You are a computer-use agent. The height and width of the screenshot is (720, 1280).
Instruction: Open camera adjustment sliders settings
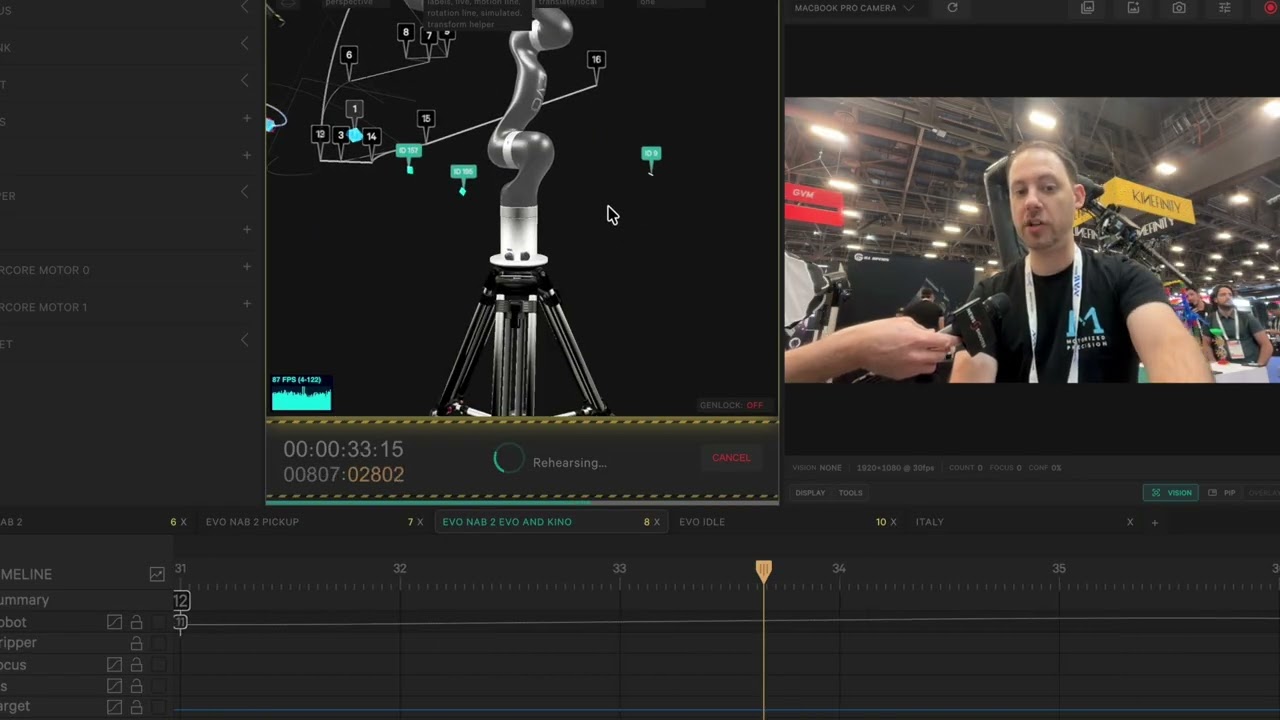click(x=1224, y=8)
